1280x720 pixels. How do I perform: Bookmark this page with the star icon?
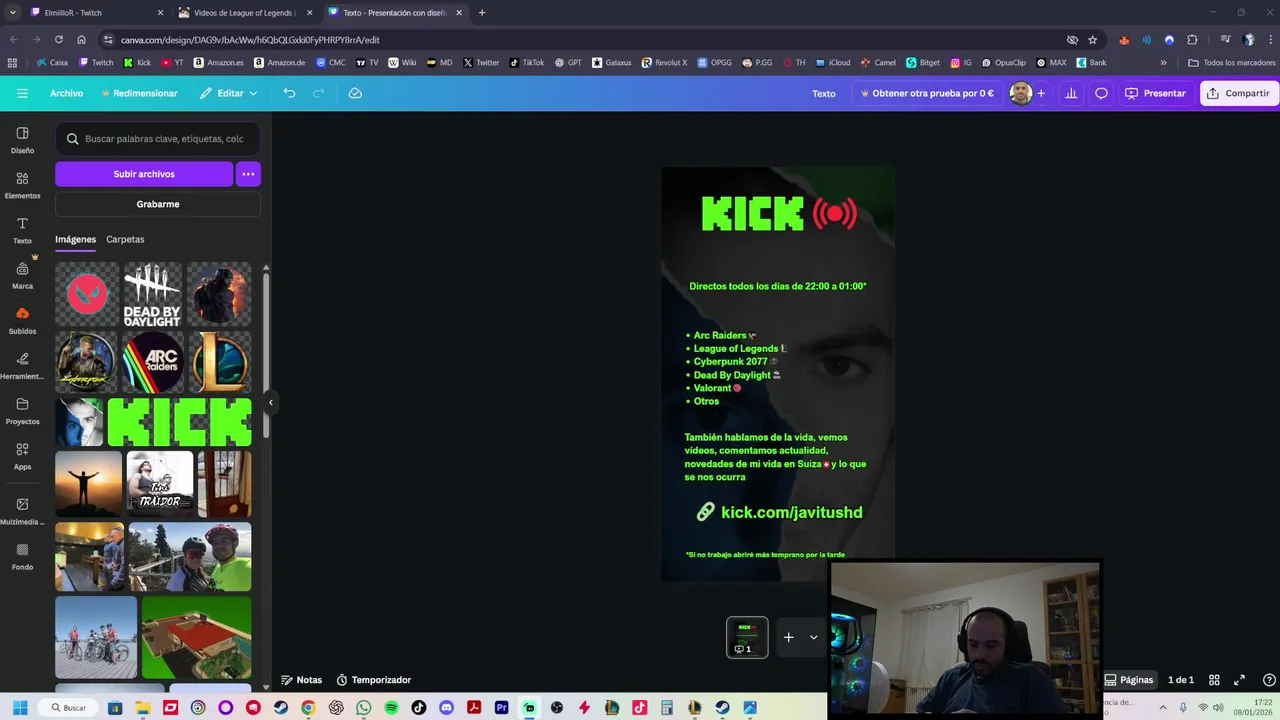pyautogui.click(x=1093, y=40)
